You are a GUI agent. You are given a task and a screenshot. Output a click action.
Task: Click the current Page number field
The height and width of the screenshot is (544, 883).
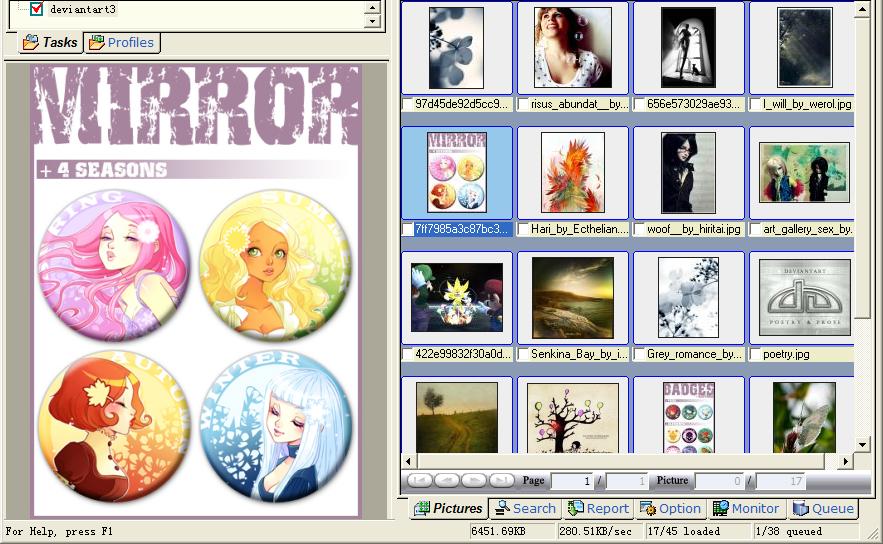point(572,481)
